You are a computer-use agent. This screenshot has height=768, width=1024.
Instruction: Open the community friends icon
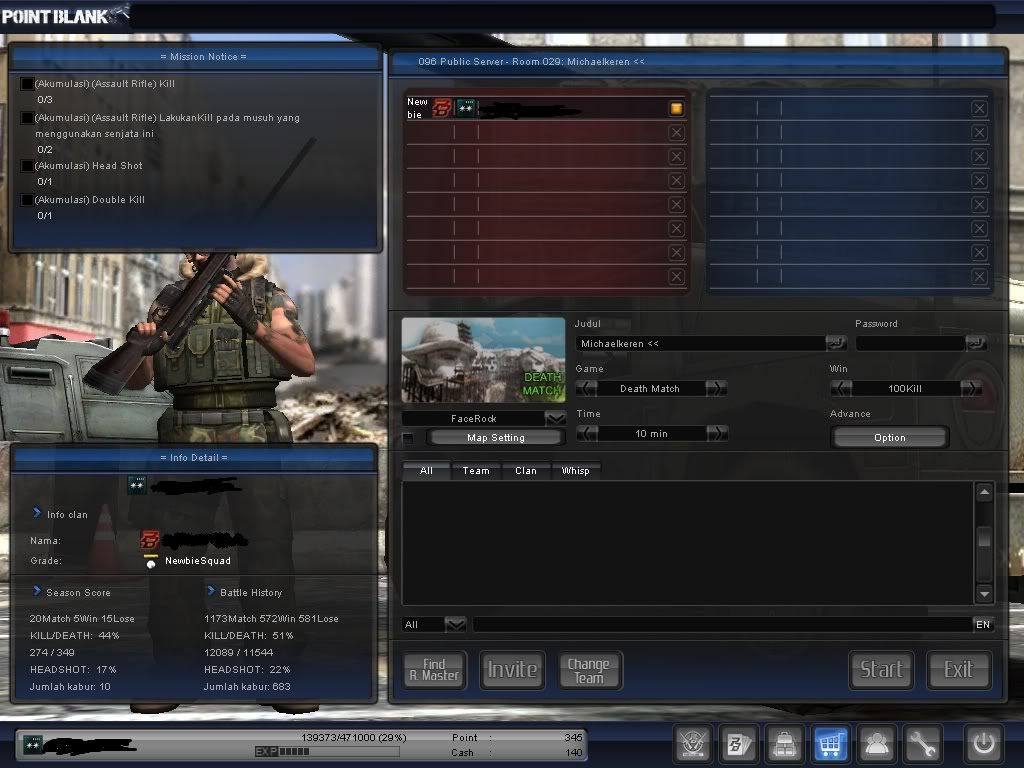[876, 743]
